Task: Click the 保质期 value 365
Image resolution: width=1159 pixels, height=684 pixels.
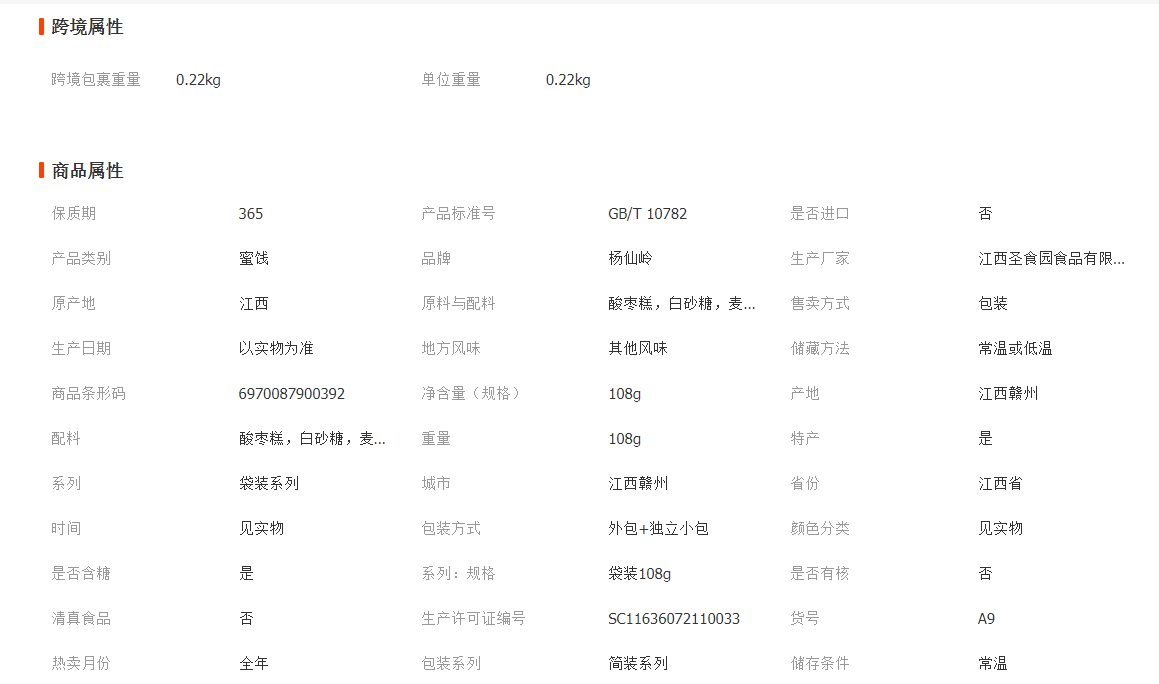Action: [251, 214]
